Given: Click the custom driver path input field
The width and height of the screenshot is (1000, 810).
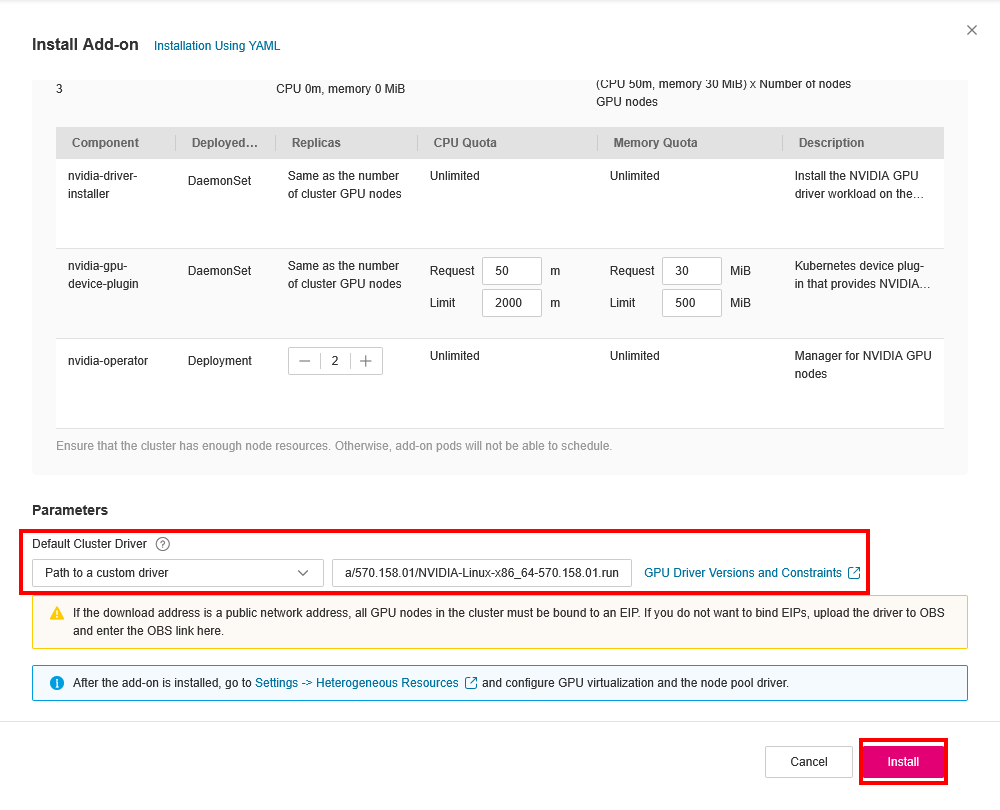Looking at the screenshot, I should tap(481, 573).
